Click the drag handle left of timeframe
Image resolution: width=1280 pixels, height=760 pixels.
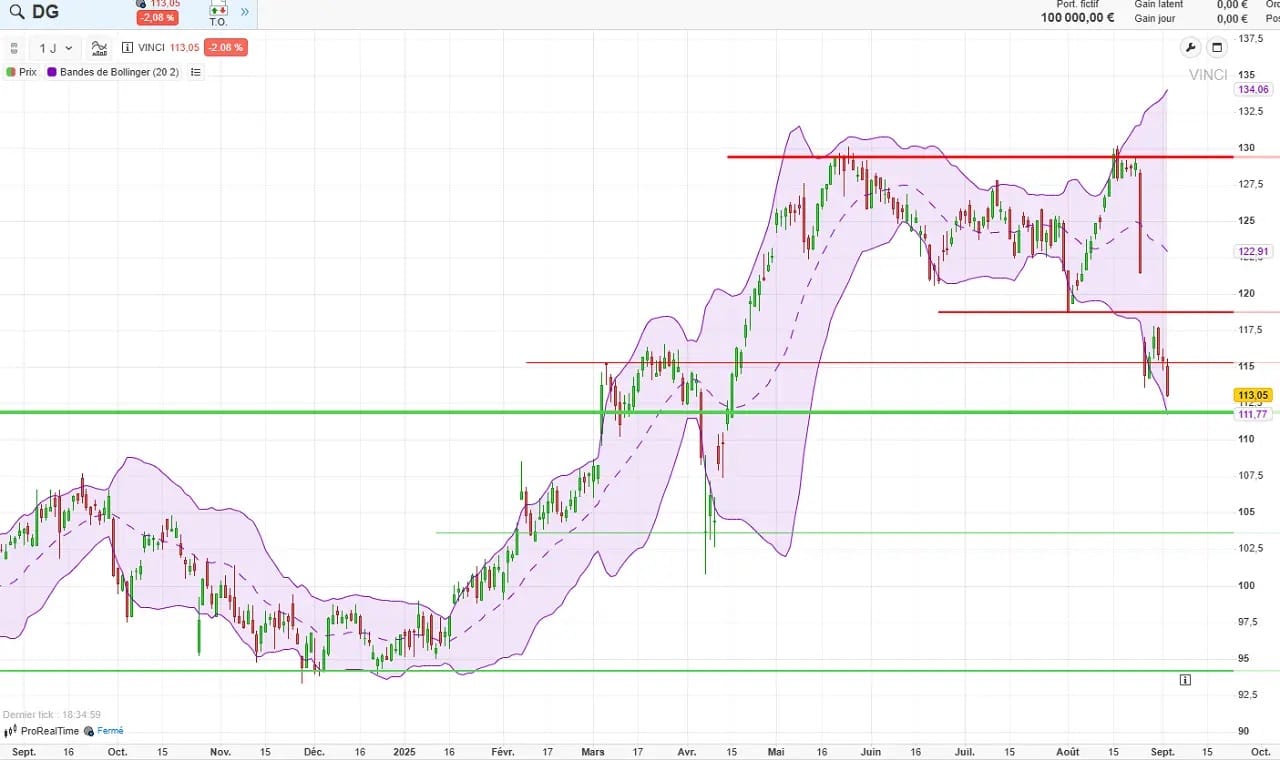pyautogui.click(x=15, y=48)
